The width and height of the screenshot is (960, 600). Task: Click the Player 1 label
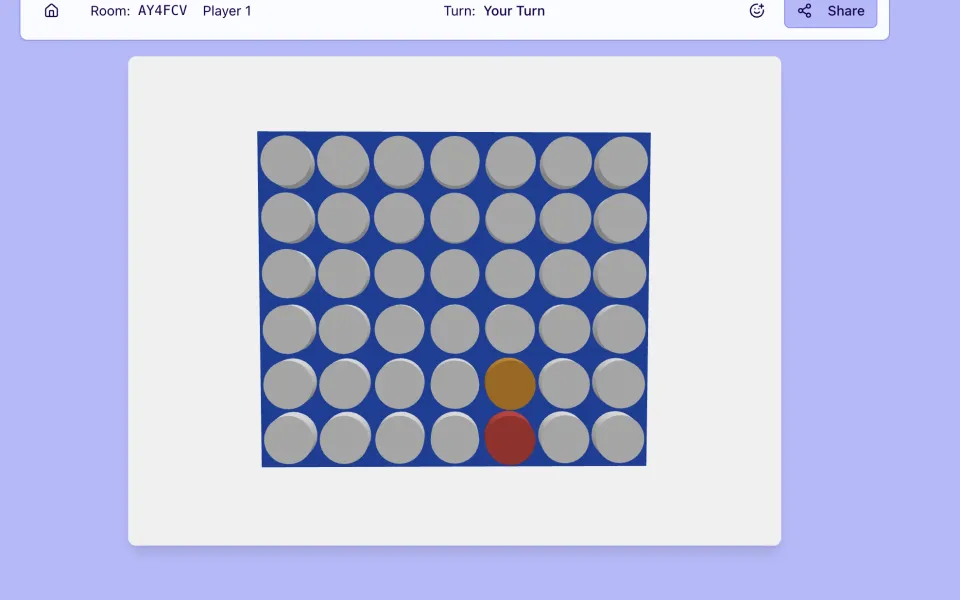227,11
